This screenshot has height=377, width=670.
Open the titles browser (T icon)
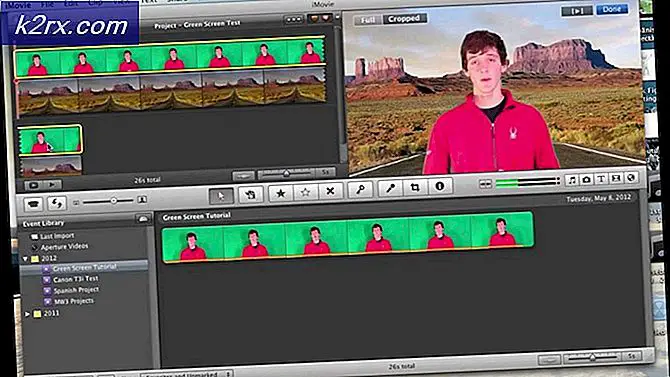601,179
